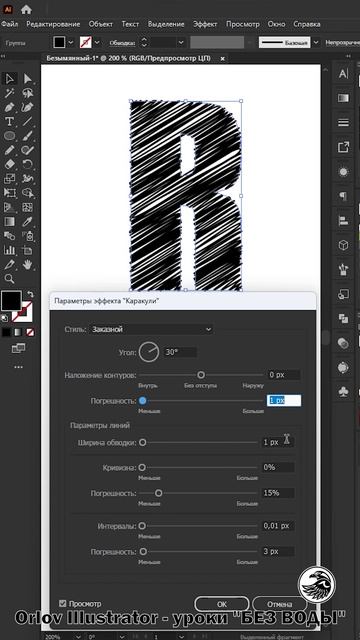Image resolution: width=360 pixels, height=640 pixels.
Task: Select the Zoom (magnifier) tool
Action: pyautogui.click(x=9, y=279)
